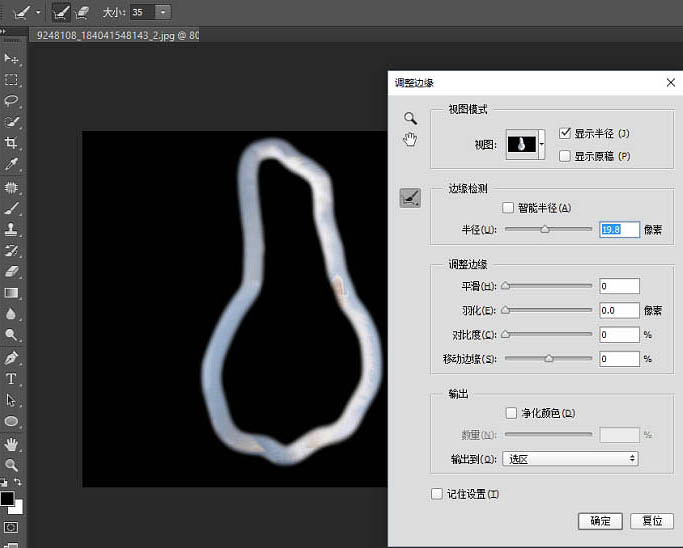Open the 输出到 选区 dropdown

[x=570, y=458]
